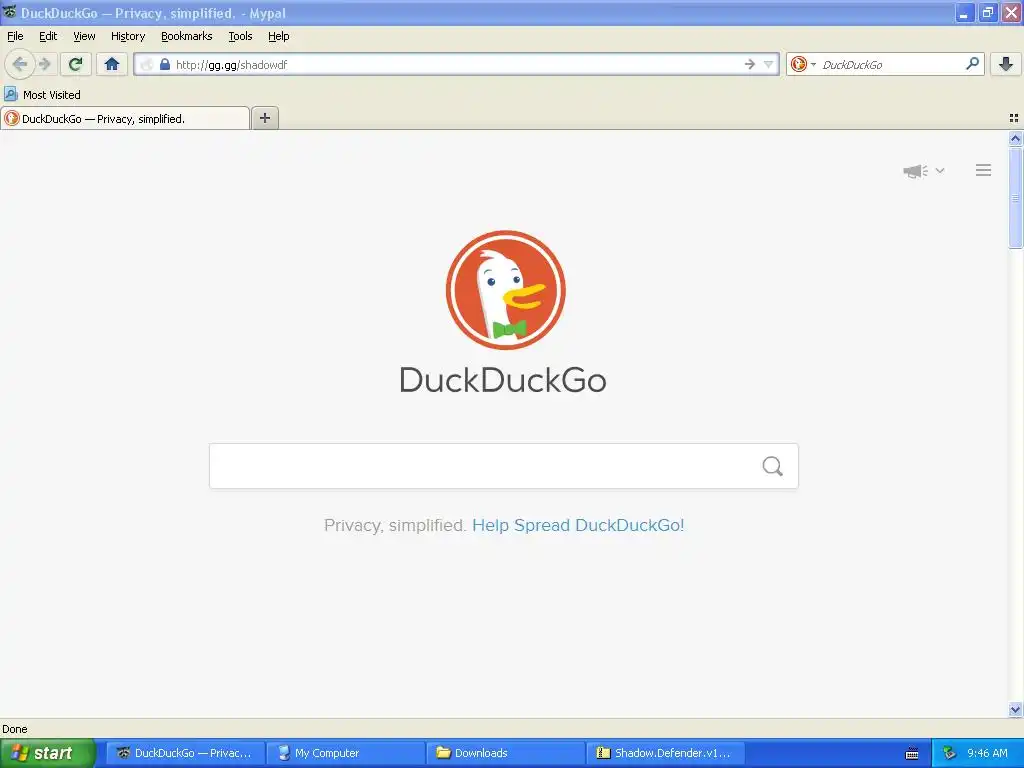Click the padlock site identity icon
The image size is (1024, 768).
[165, 64]
